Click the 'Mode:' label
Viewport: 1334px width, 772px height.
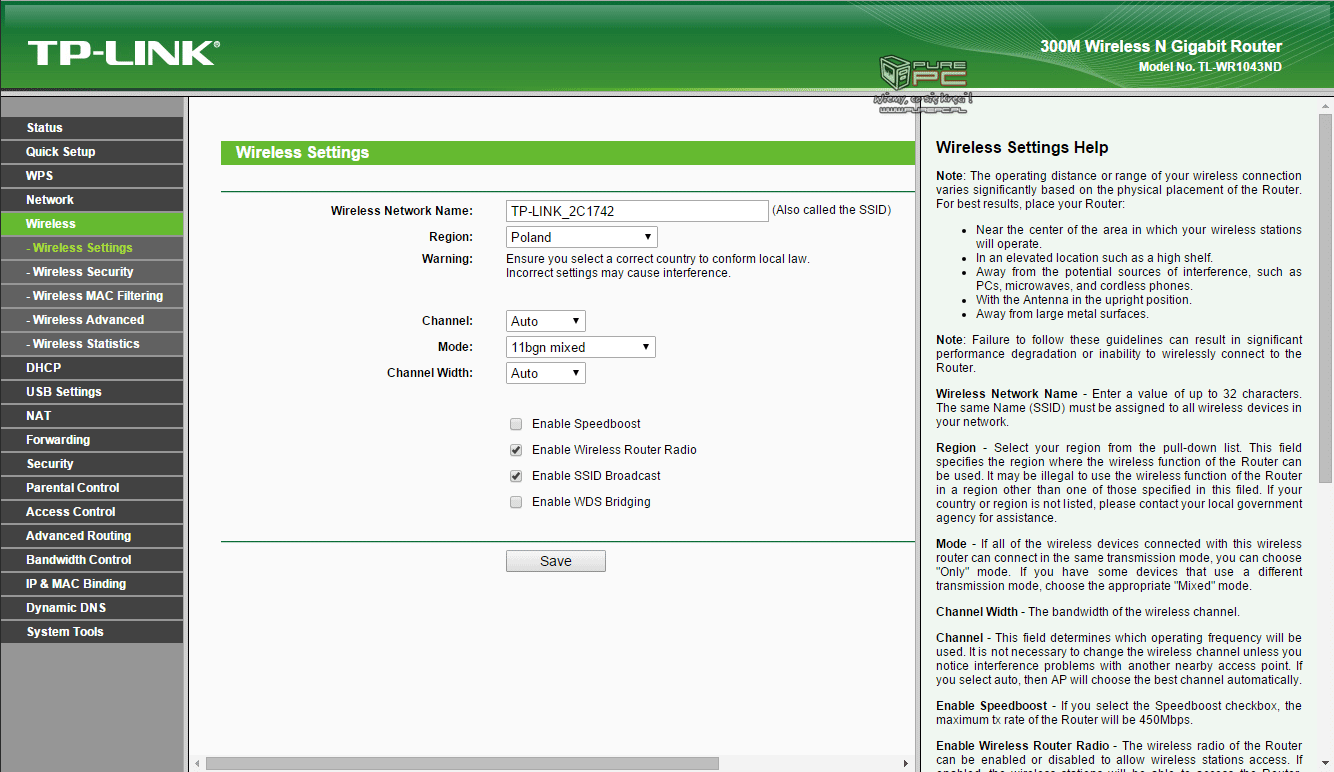454,347
